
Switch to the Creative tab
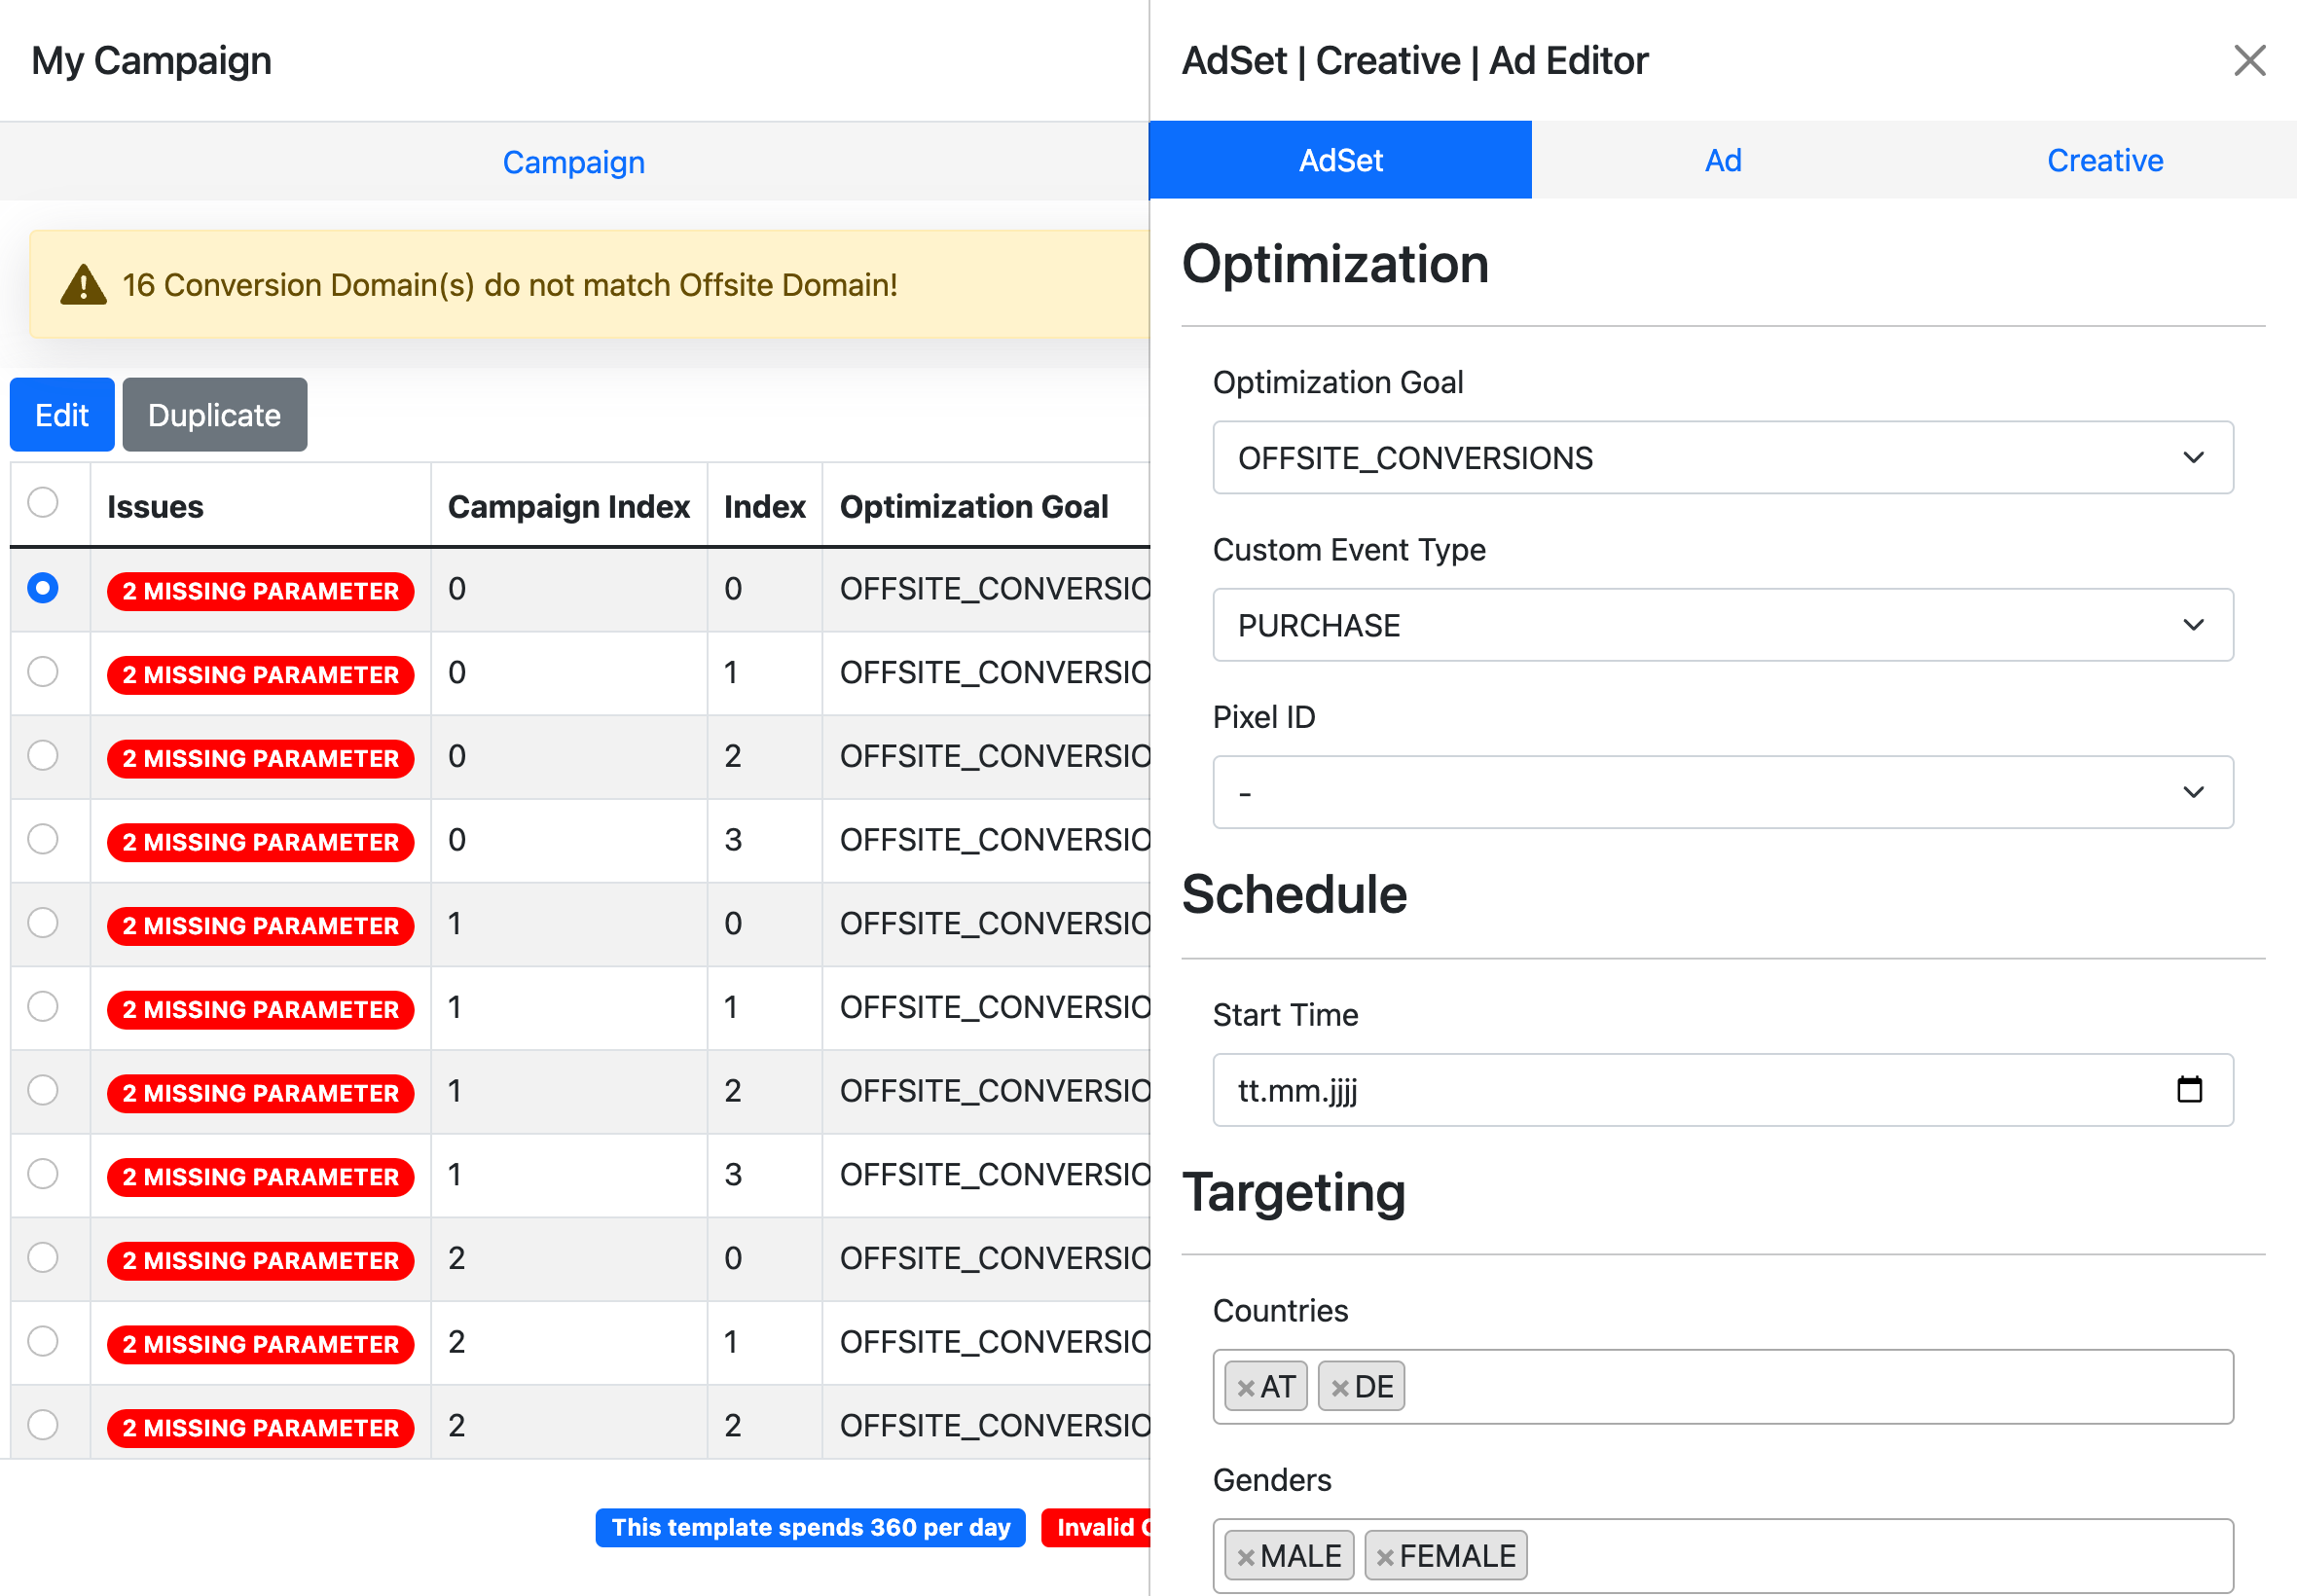pyautogui.click(x=2104, y=160)
